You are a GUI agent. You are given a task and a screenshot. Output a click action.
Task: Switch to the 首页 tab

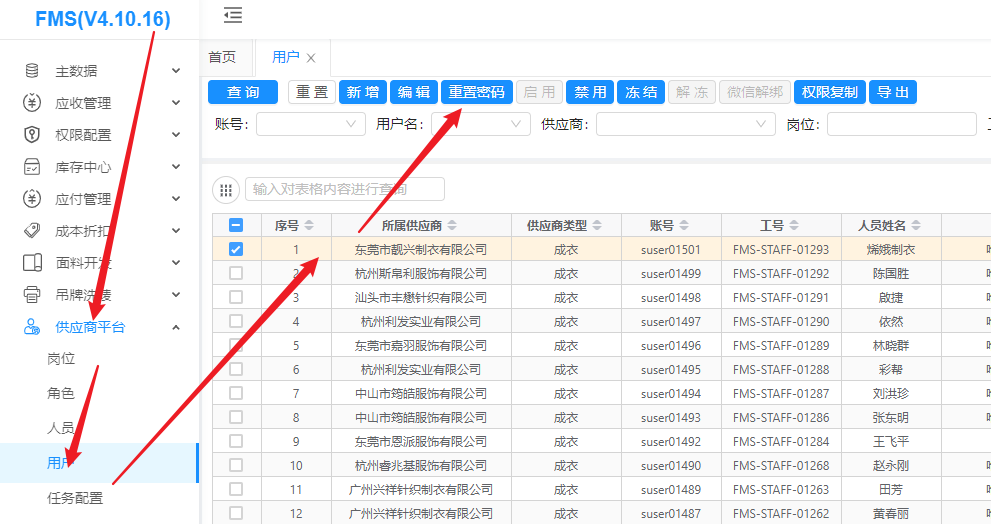pyautogui.click(x=222, y=58)
